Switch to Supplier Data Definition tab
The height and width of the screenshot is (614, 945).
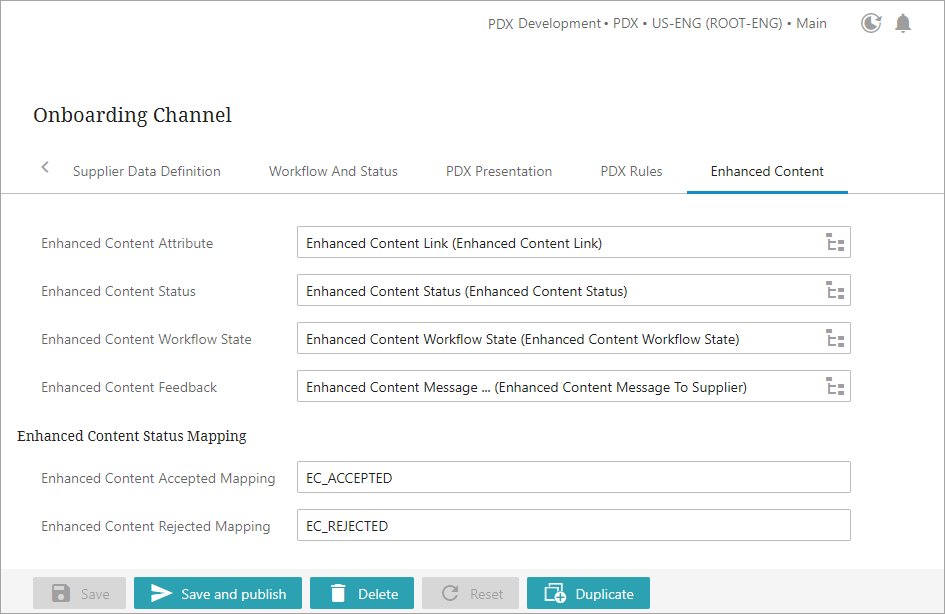(x=147, y=171)
